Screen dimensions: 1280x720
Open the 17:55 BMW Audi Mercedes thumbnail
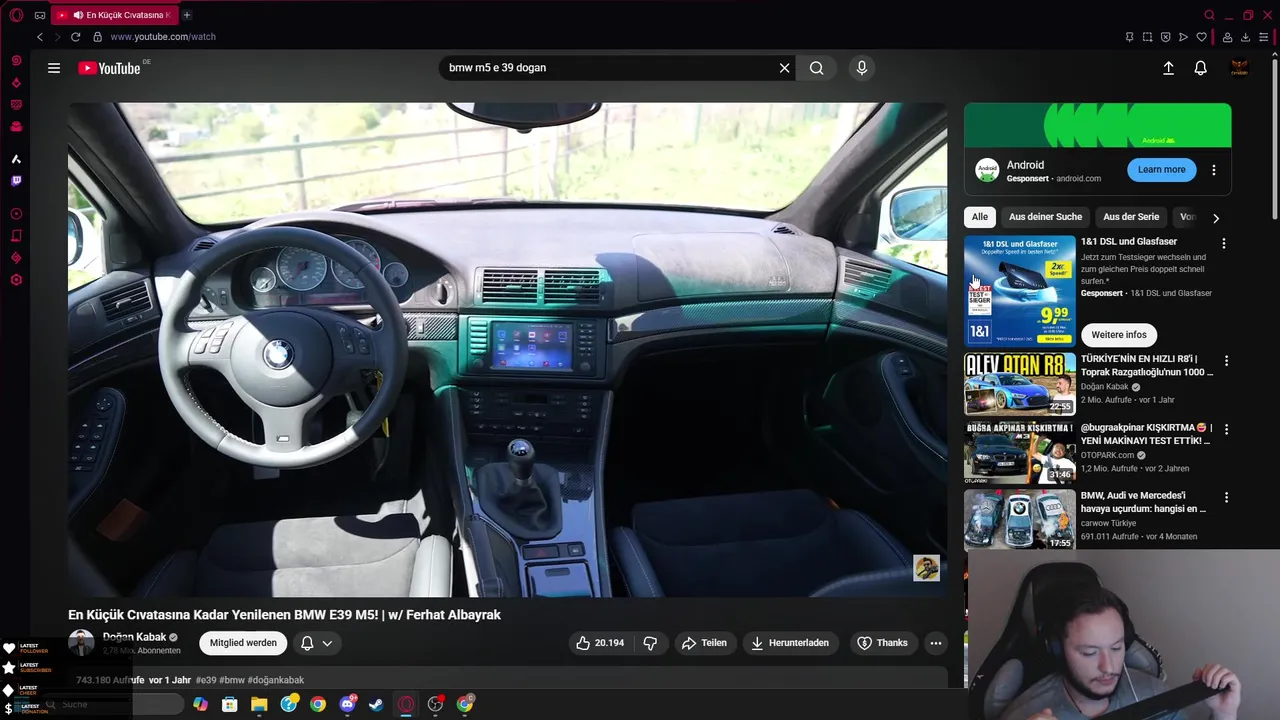point(1019,520)
